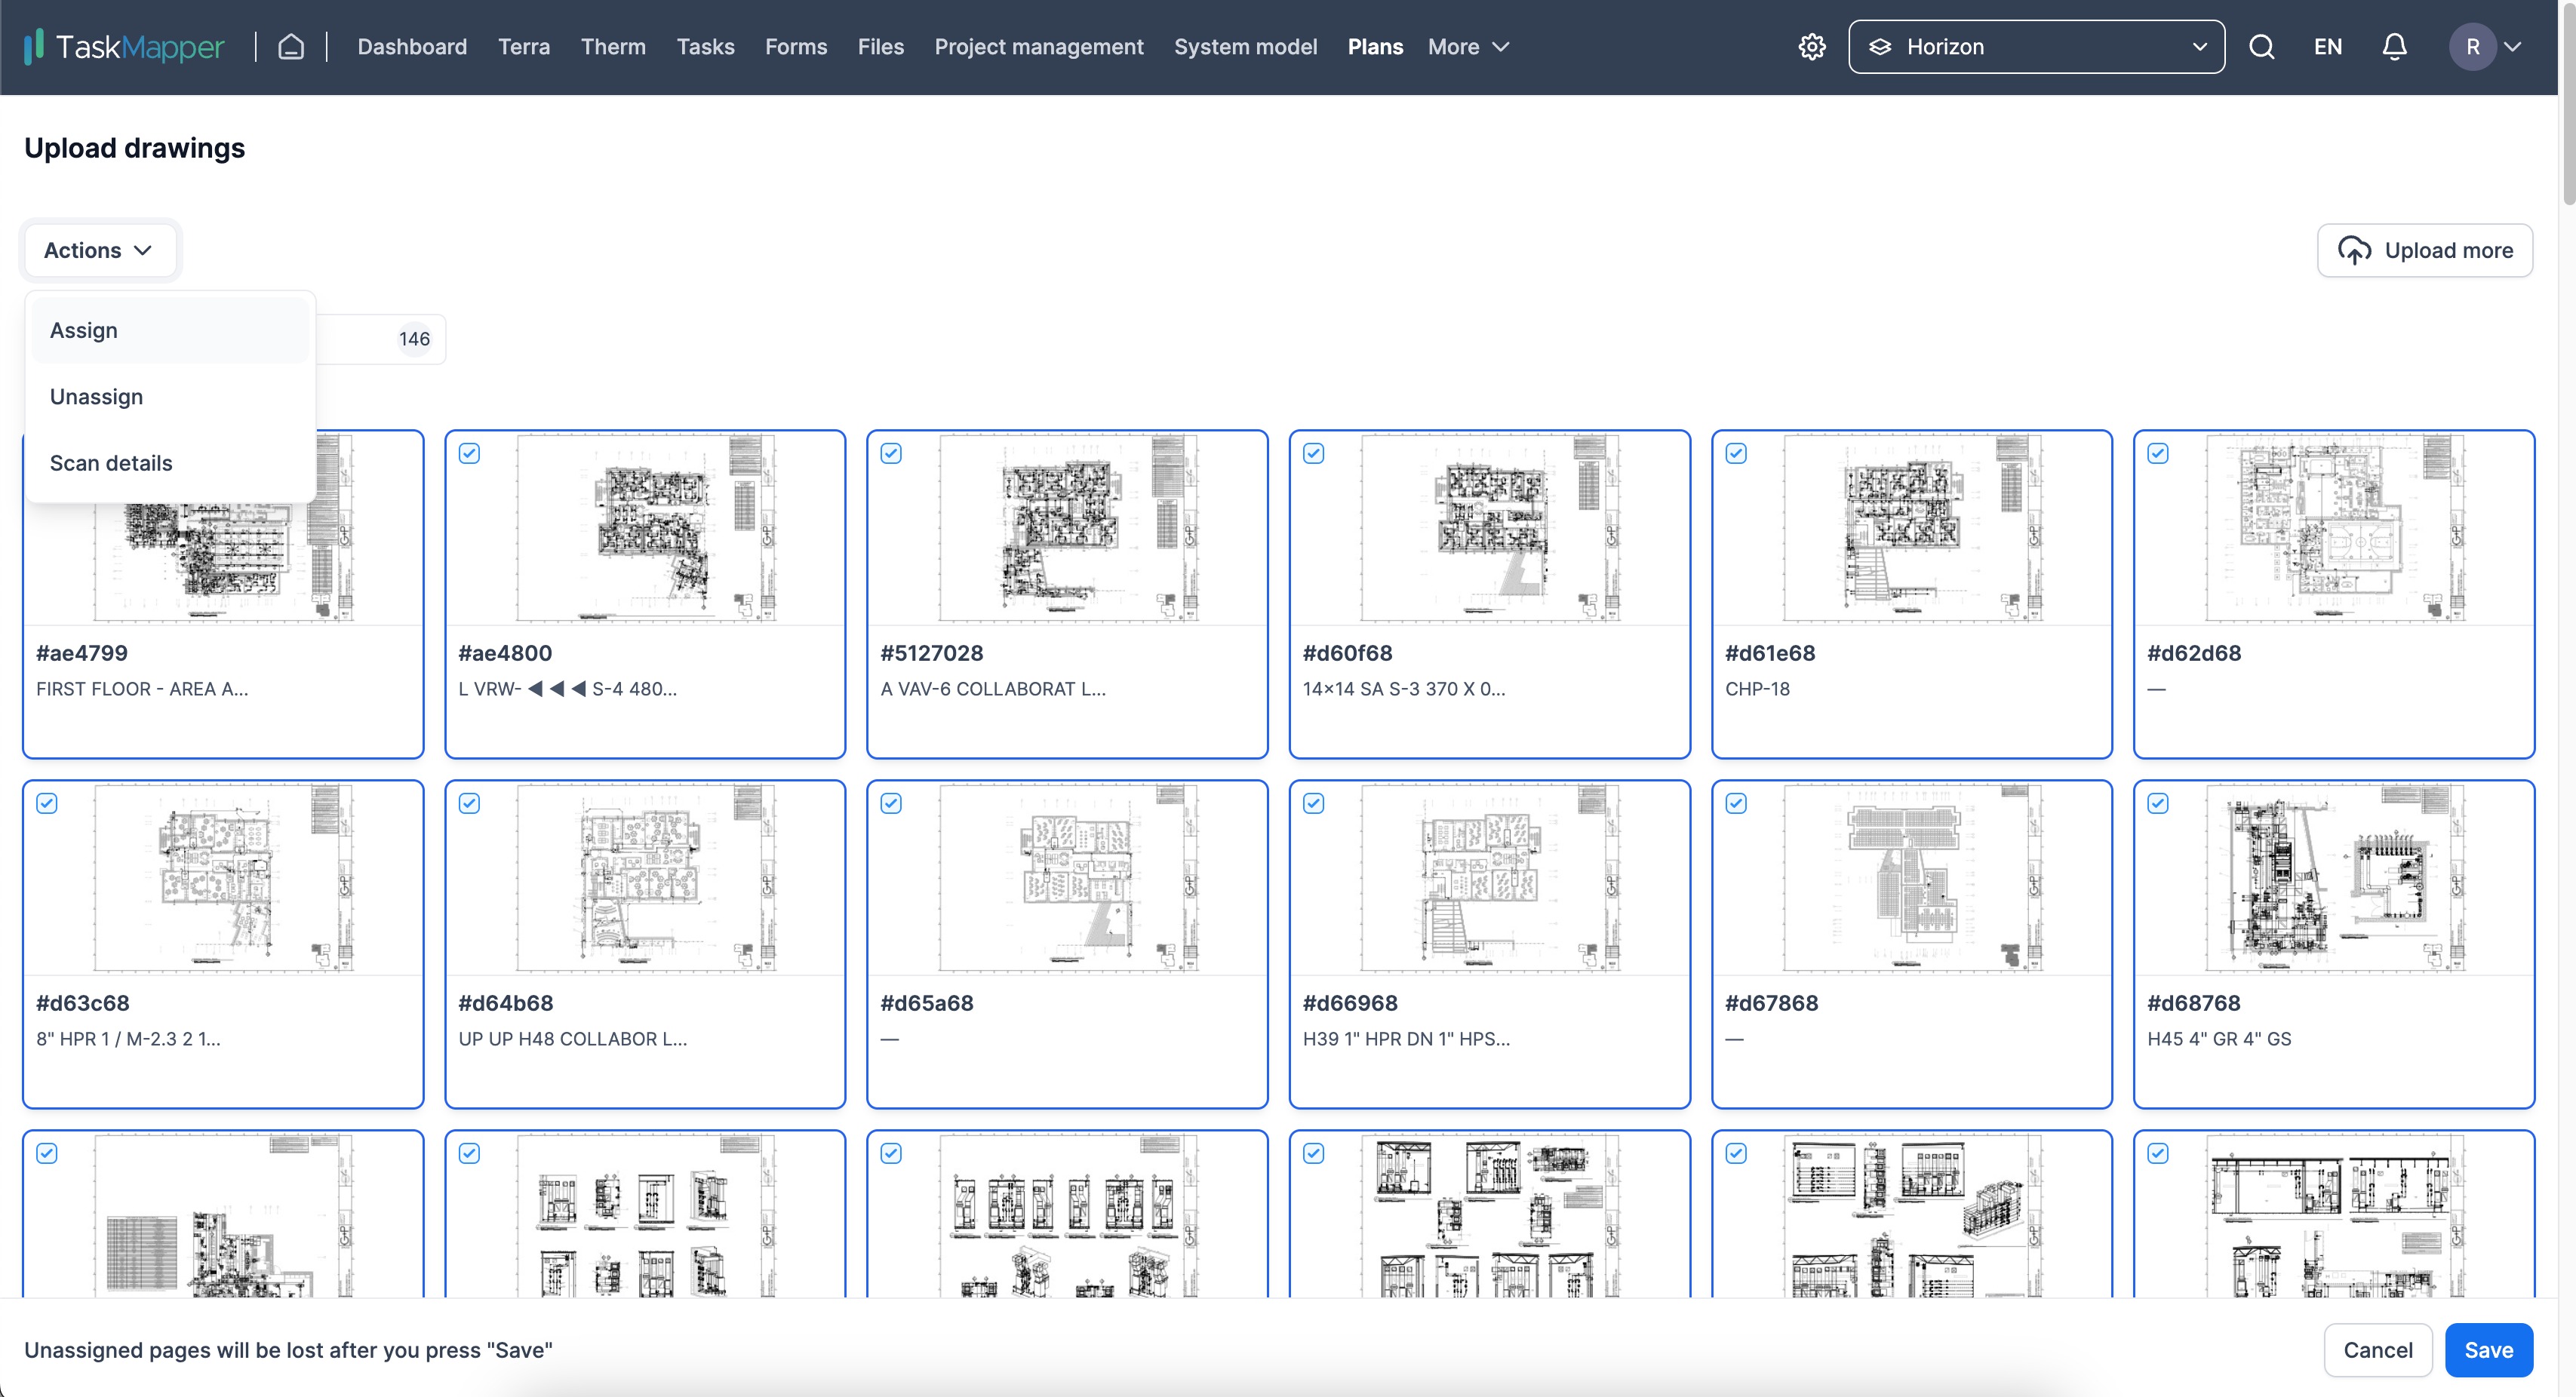The height and width of the screenshot is (1397, 2576).
Task: Go to Dashboard tab
Action: (412, 47)
